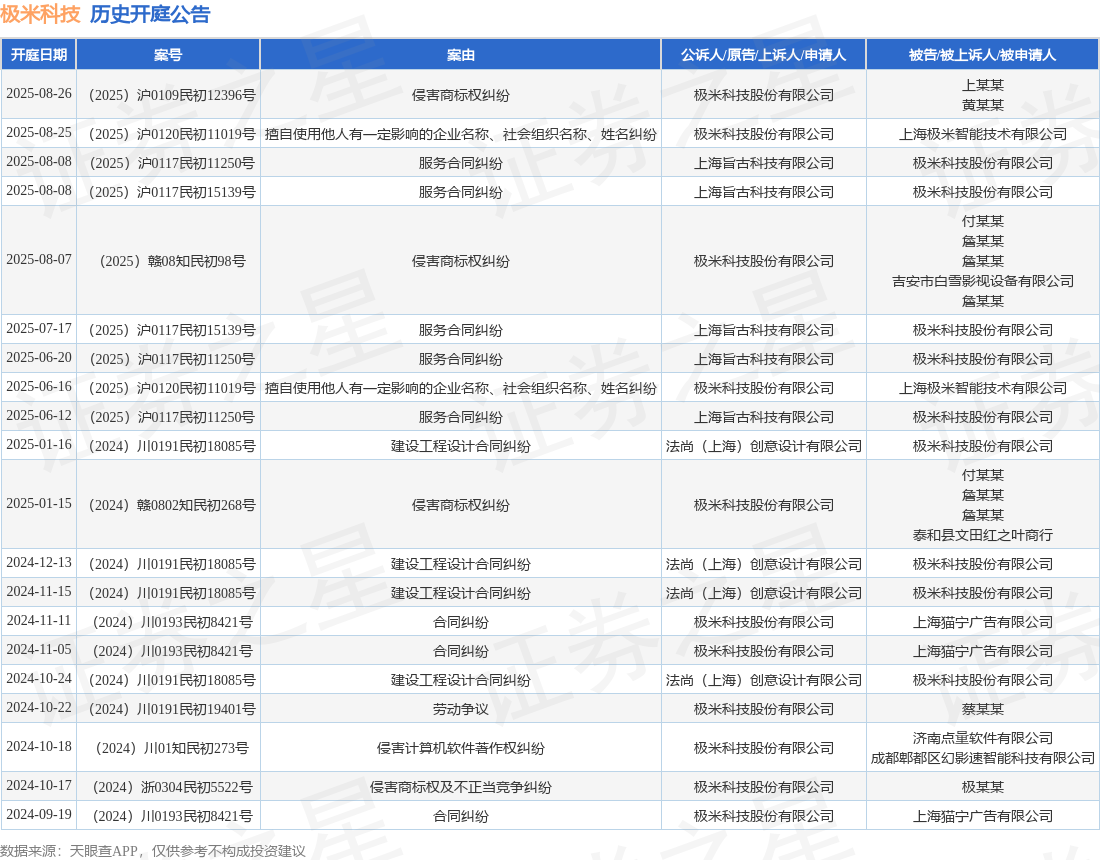Screen dimensions: 1100x860
Task: Select the 案号 column header
Action: [168, 55]
